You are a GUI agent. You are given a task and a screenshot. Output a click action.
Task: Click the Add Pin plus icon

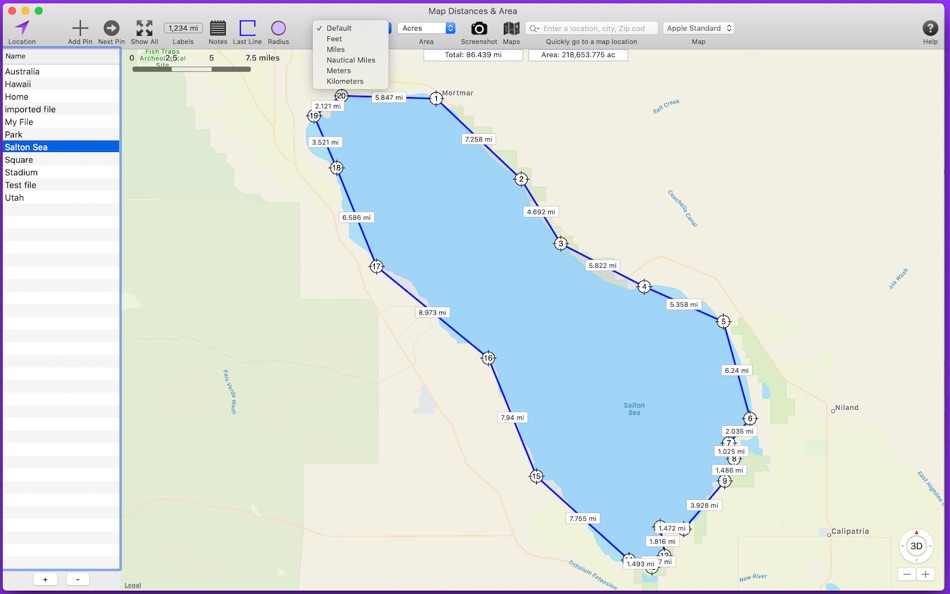[80, 28]
